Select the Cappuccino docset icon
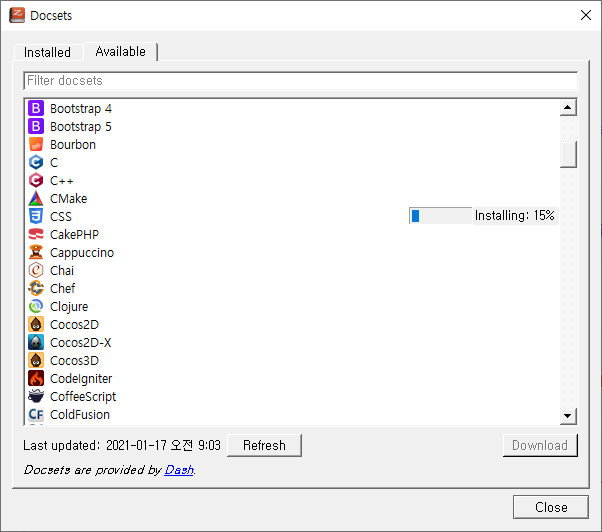This screenshot has width=602, height=532. (x=36, y=252)
